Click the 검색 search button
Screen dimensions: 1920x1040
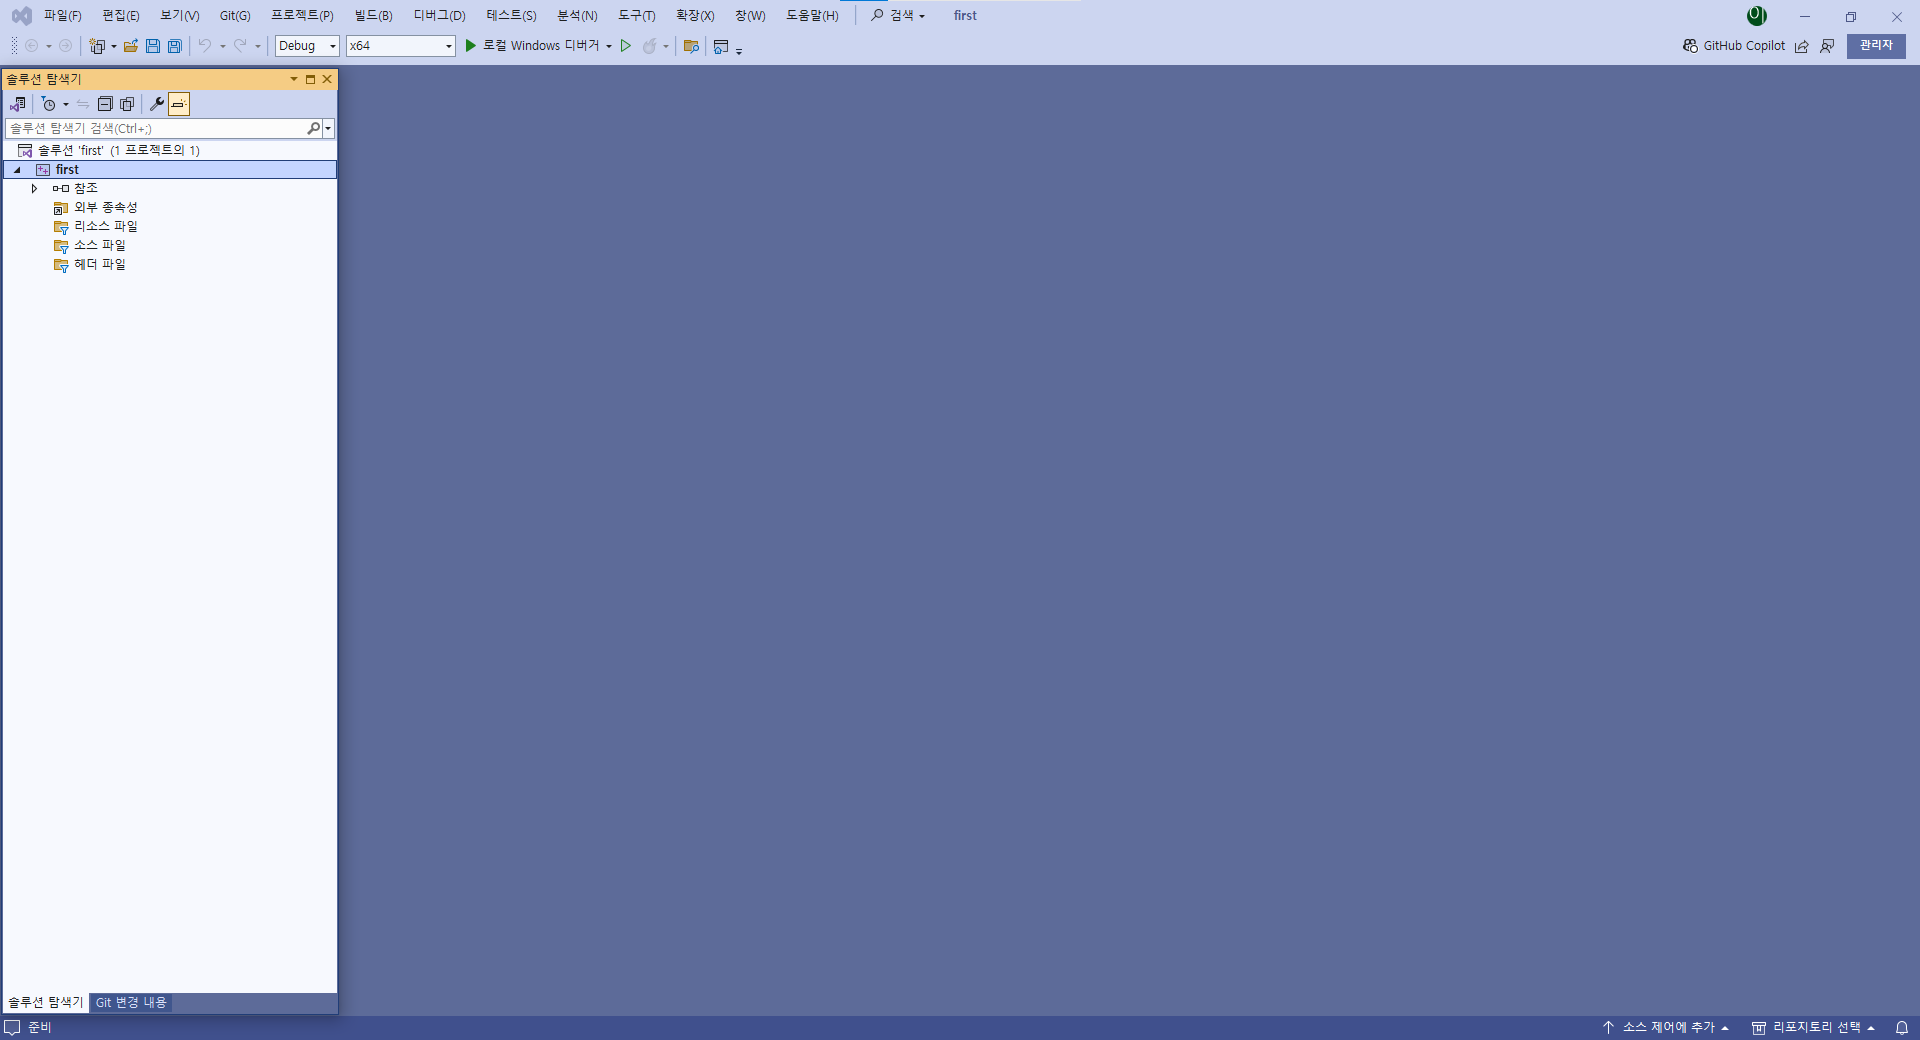(x=897, y=16)
